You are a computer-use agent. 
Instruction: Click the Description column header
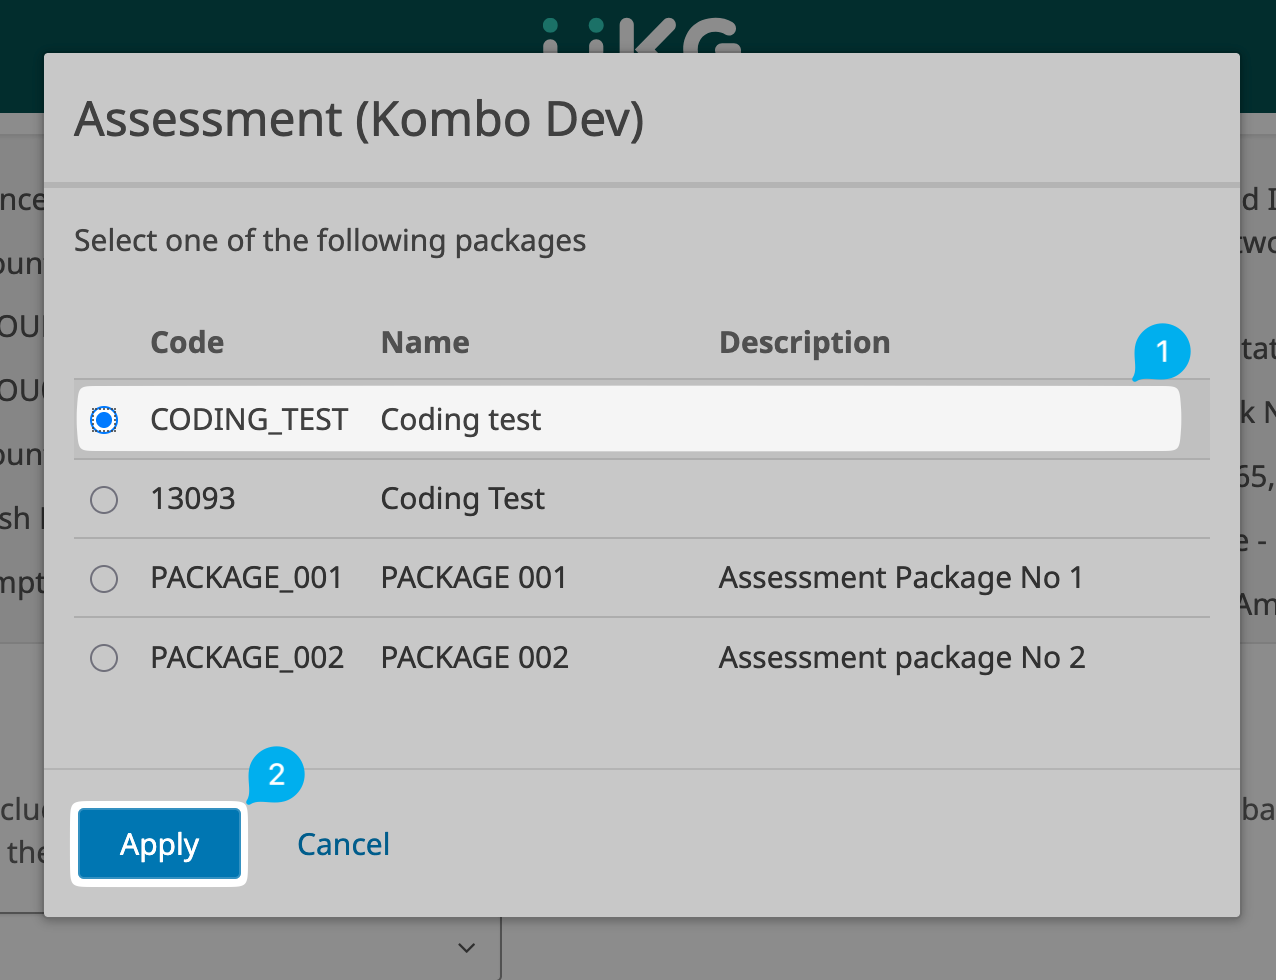pos(804,343)
